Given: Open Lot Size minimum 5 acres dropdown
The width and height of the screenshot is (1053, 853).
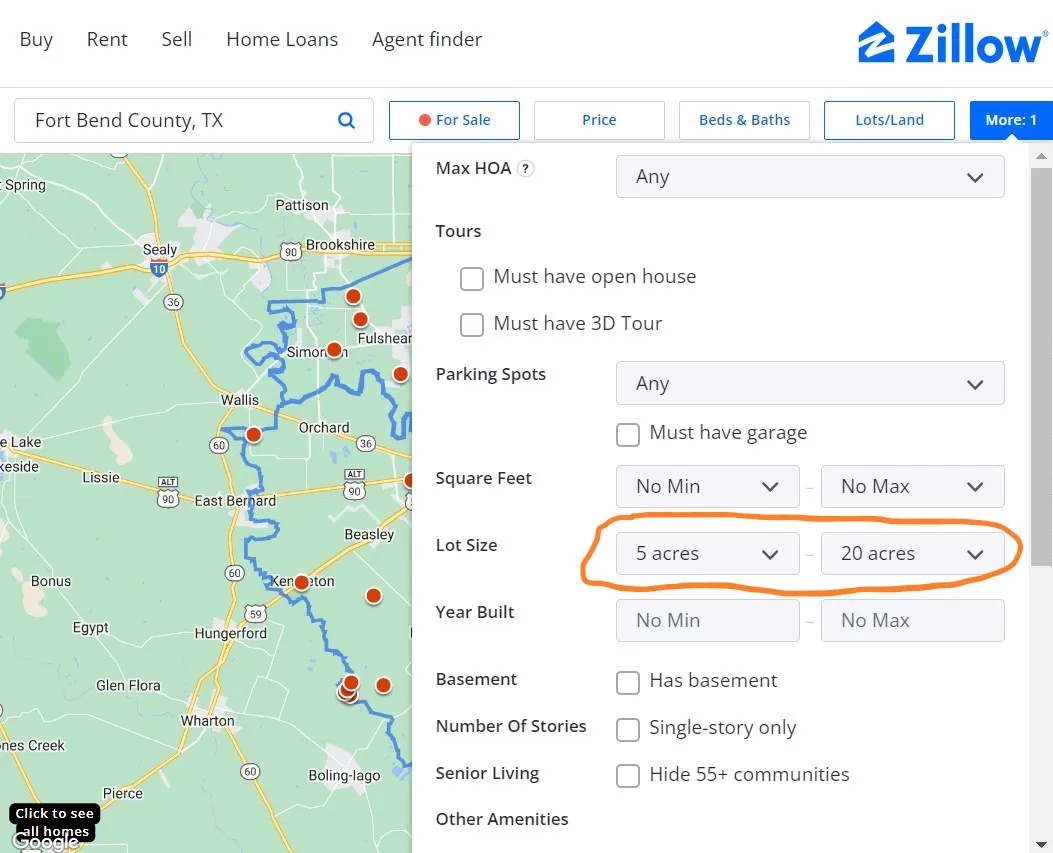Looking at the screenshot, I should [708, 553].
